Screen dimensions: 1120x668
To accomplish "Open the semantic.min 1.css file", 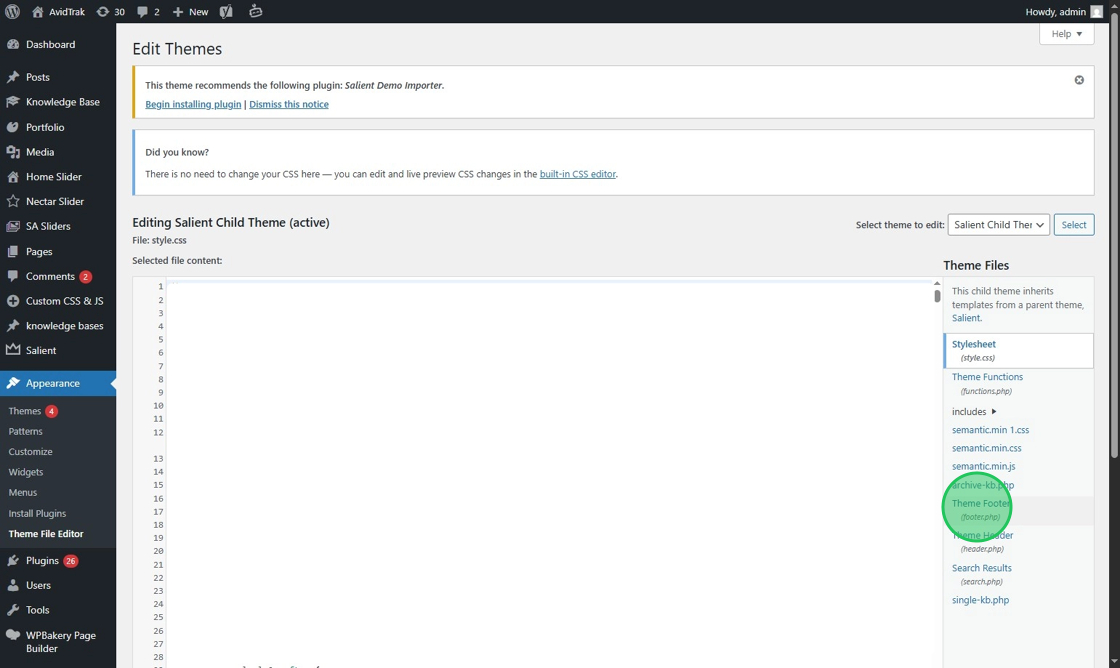I will pos(990,429).
